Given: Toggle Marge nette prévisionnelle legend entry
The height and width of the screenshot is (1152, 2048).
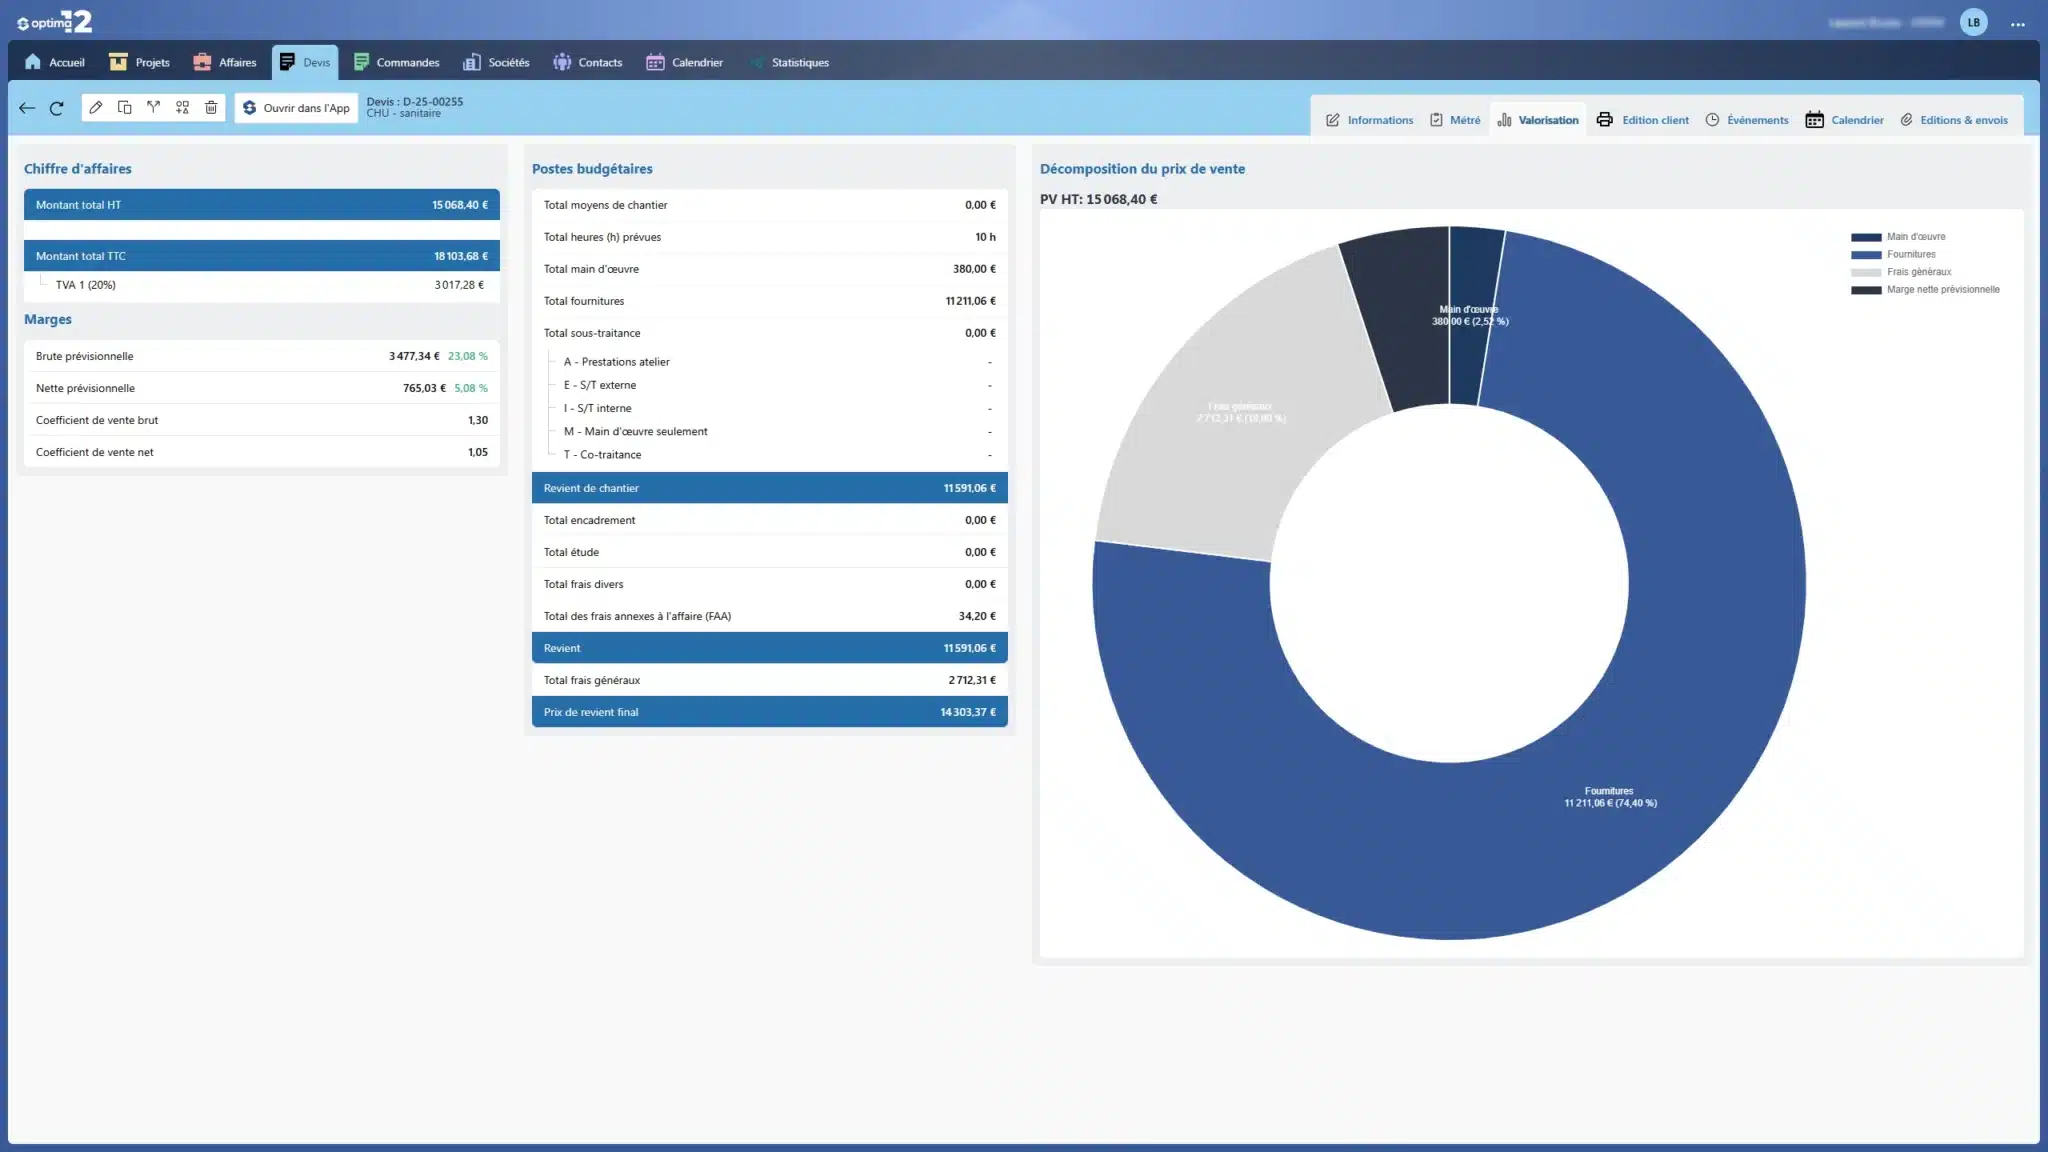Looking at the screenshot, I should [x=1941, y=290].
